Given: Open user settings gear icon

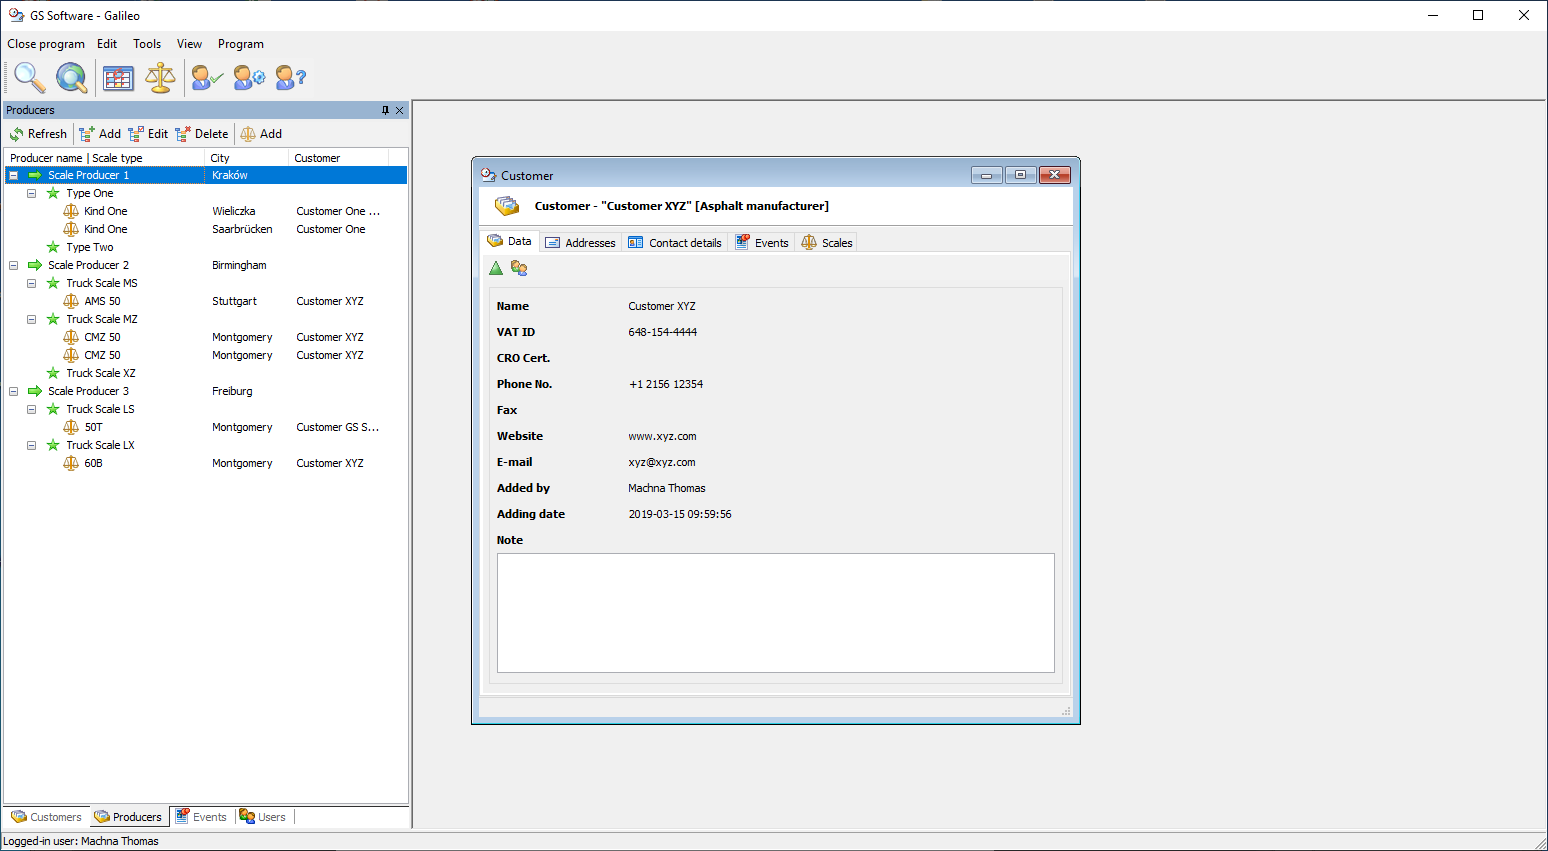Looking at the screenshot, I should click(249, 77).
